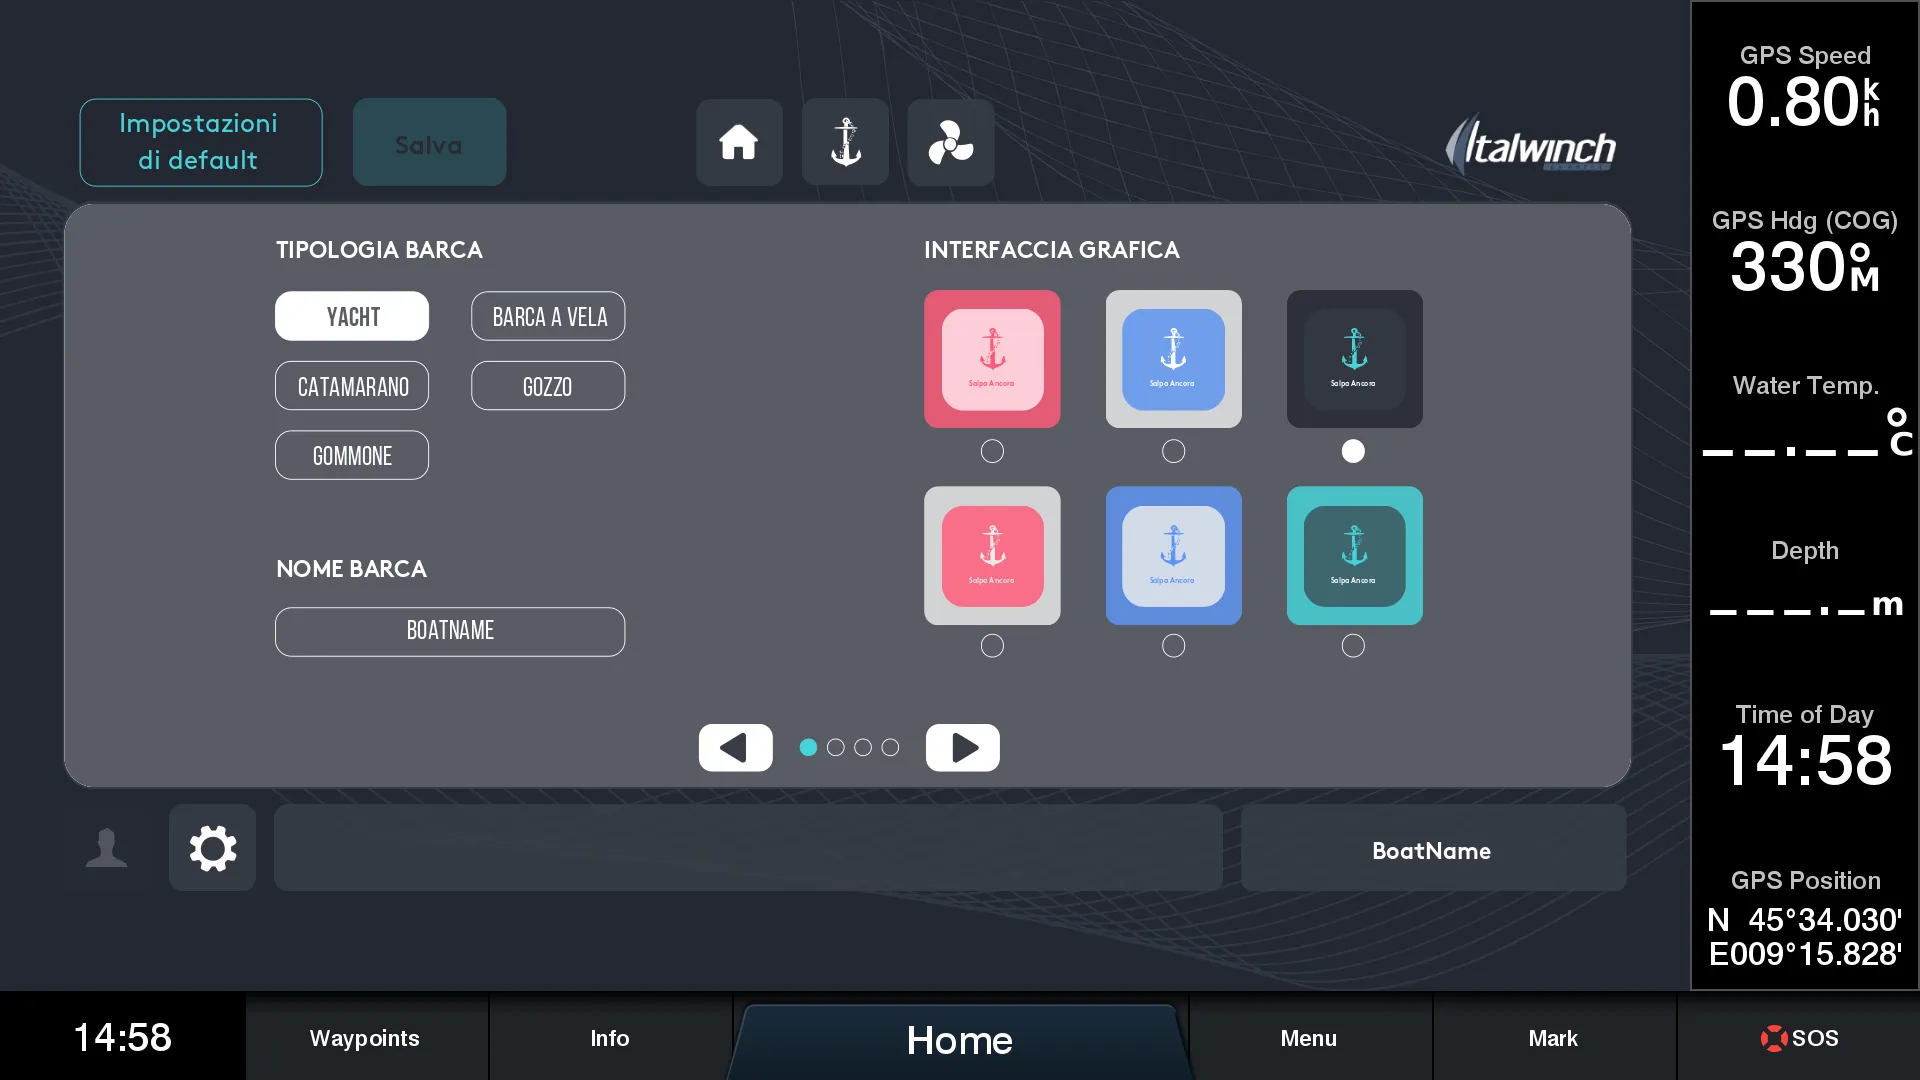The image size is (1920, 1080).
Task: Select the anchor/home navigation icon
Action: click(845, 142)
